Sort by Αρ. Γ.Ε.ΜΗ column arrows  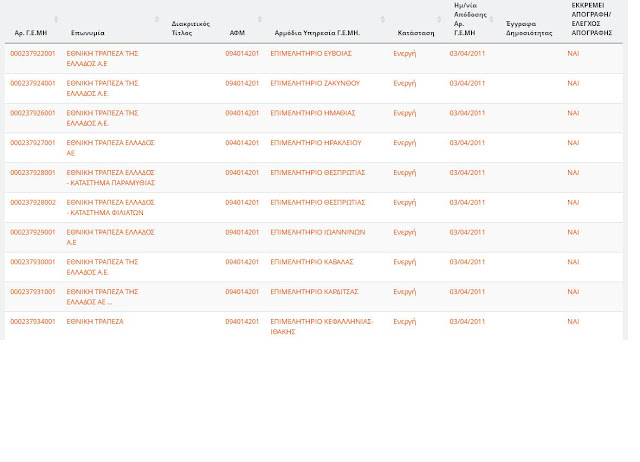[56, 19]
